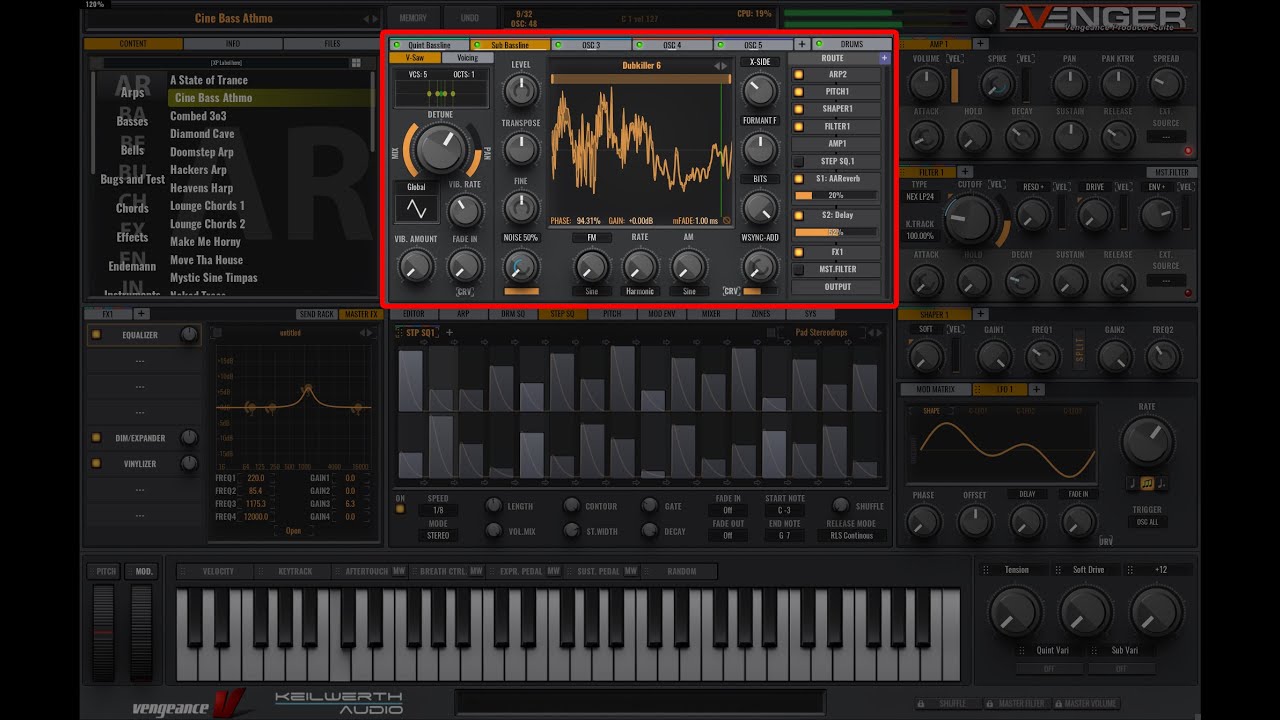Click the MEMORY button
The height and width of the screenshot is (720, 1280).
tap(413, 18)
